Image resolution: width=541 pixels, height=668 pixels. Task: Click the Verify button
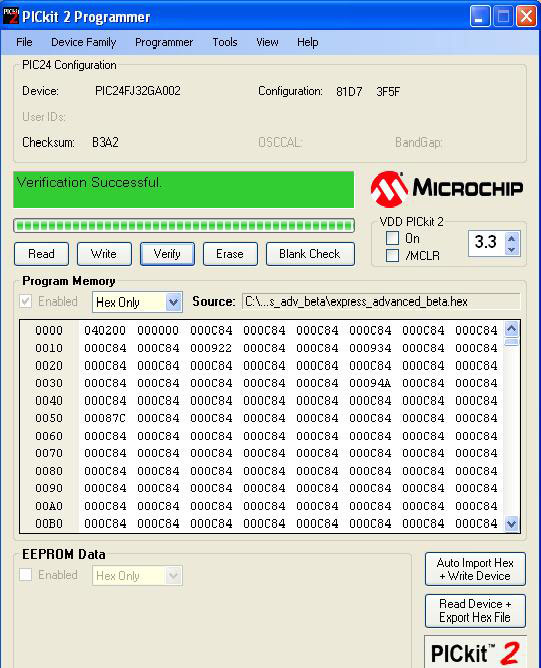coord(167,254)
